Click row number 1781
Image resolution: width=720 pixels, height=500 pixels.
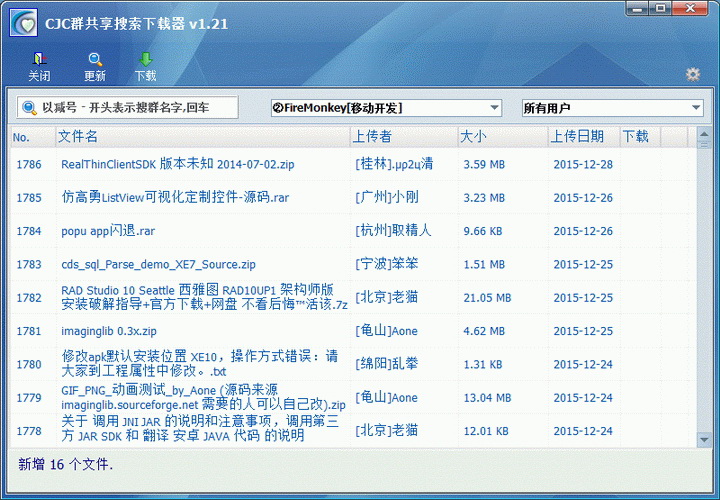pyautogui.click(x=29, y=331)
